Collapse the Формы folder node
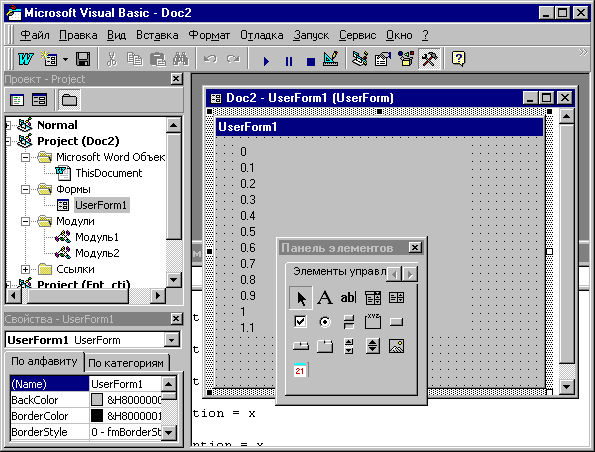595x452 pixels. click(x=25, y=189)
